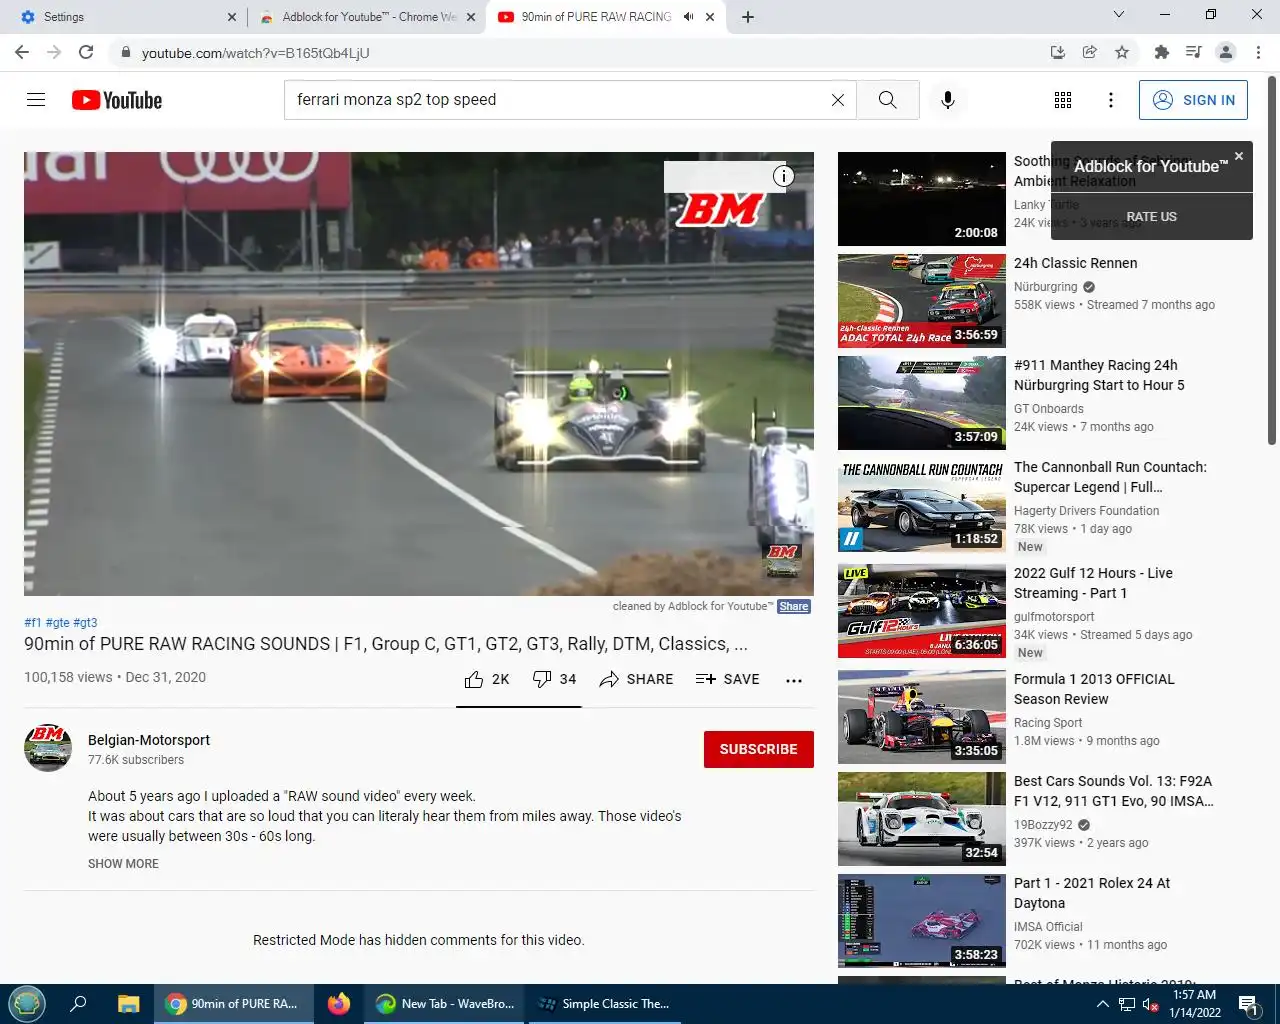Switch to New Tab - WaveBrowser taskbar item
Viewport: 1280px width, 1024px height.
[x=445, y=1004]
